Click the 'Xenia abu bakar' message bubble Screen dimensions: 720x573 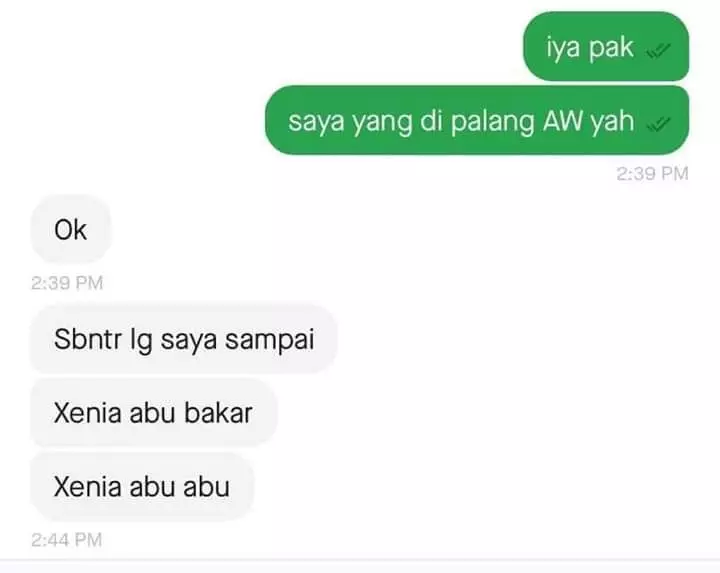coord(154,413)
